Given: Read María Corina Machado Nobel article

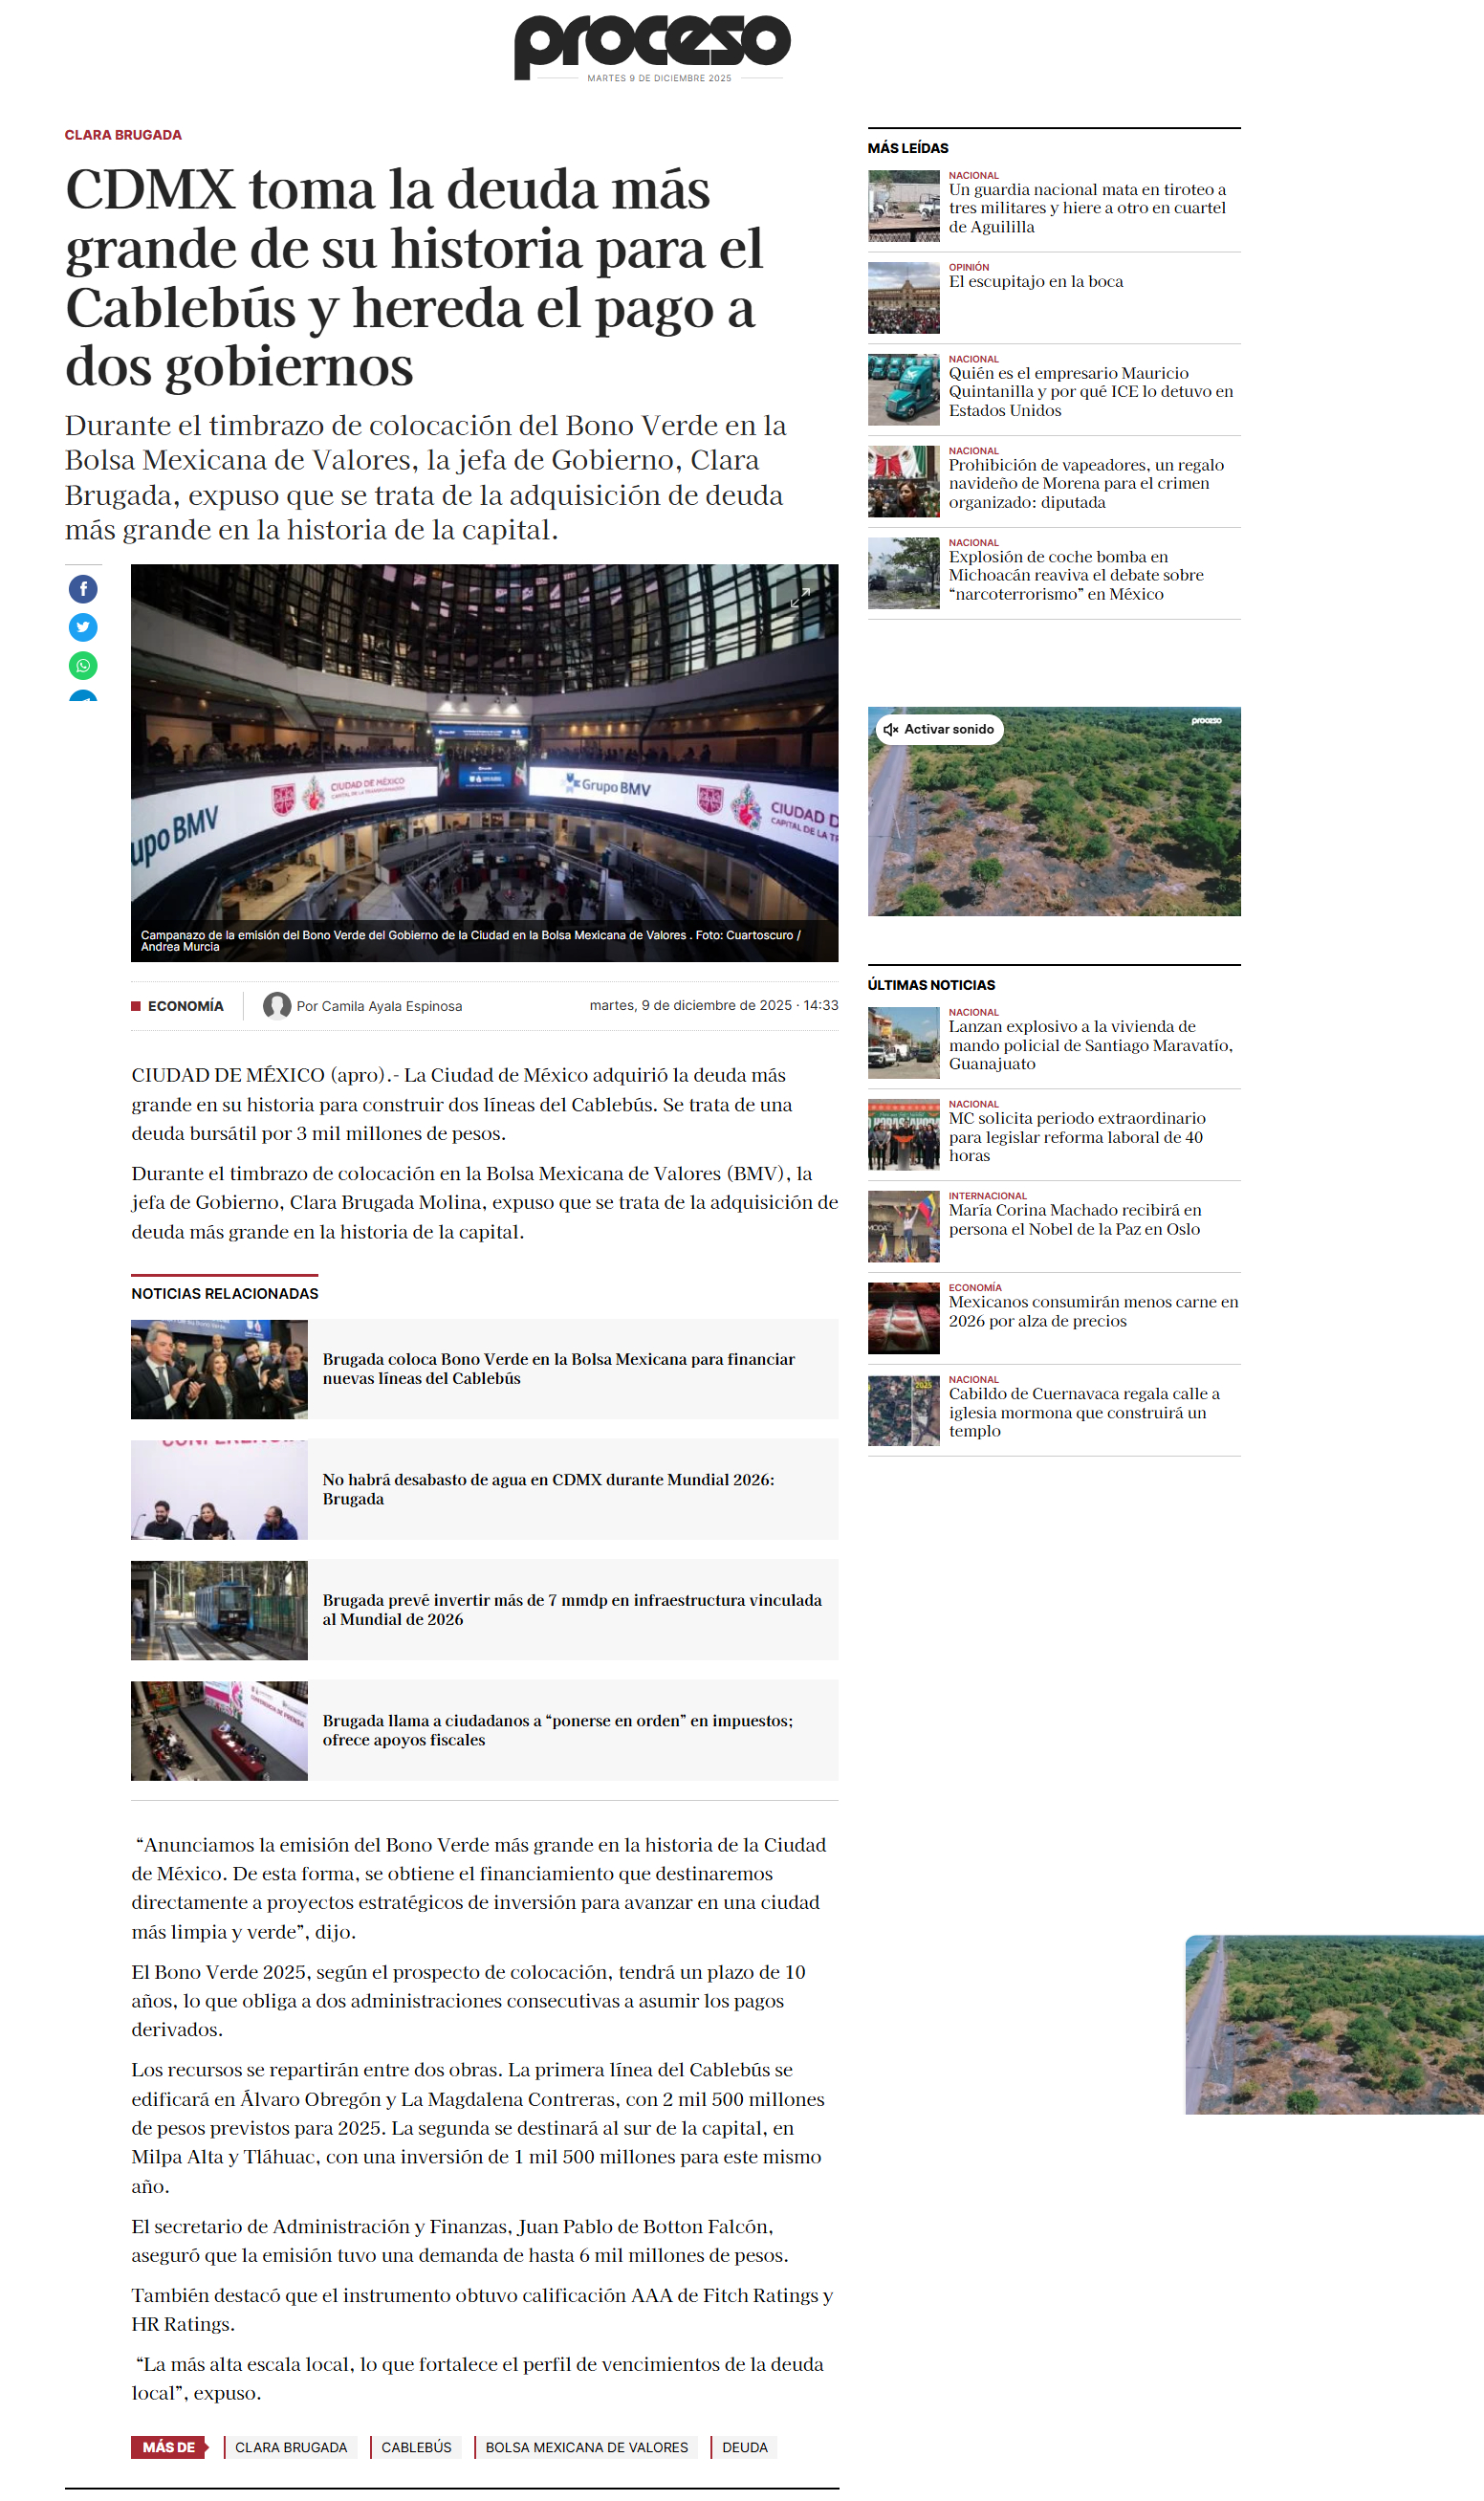Looking at the screenshot, I should 1074,1220.
